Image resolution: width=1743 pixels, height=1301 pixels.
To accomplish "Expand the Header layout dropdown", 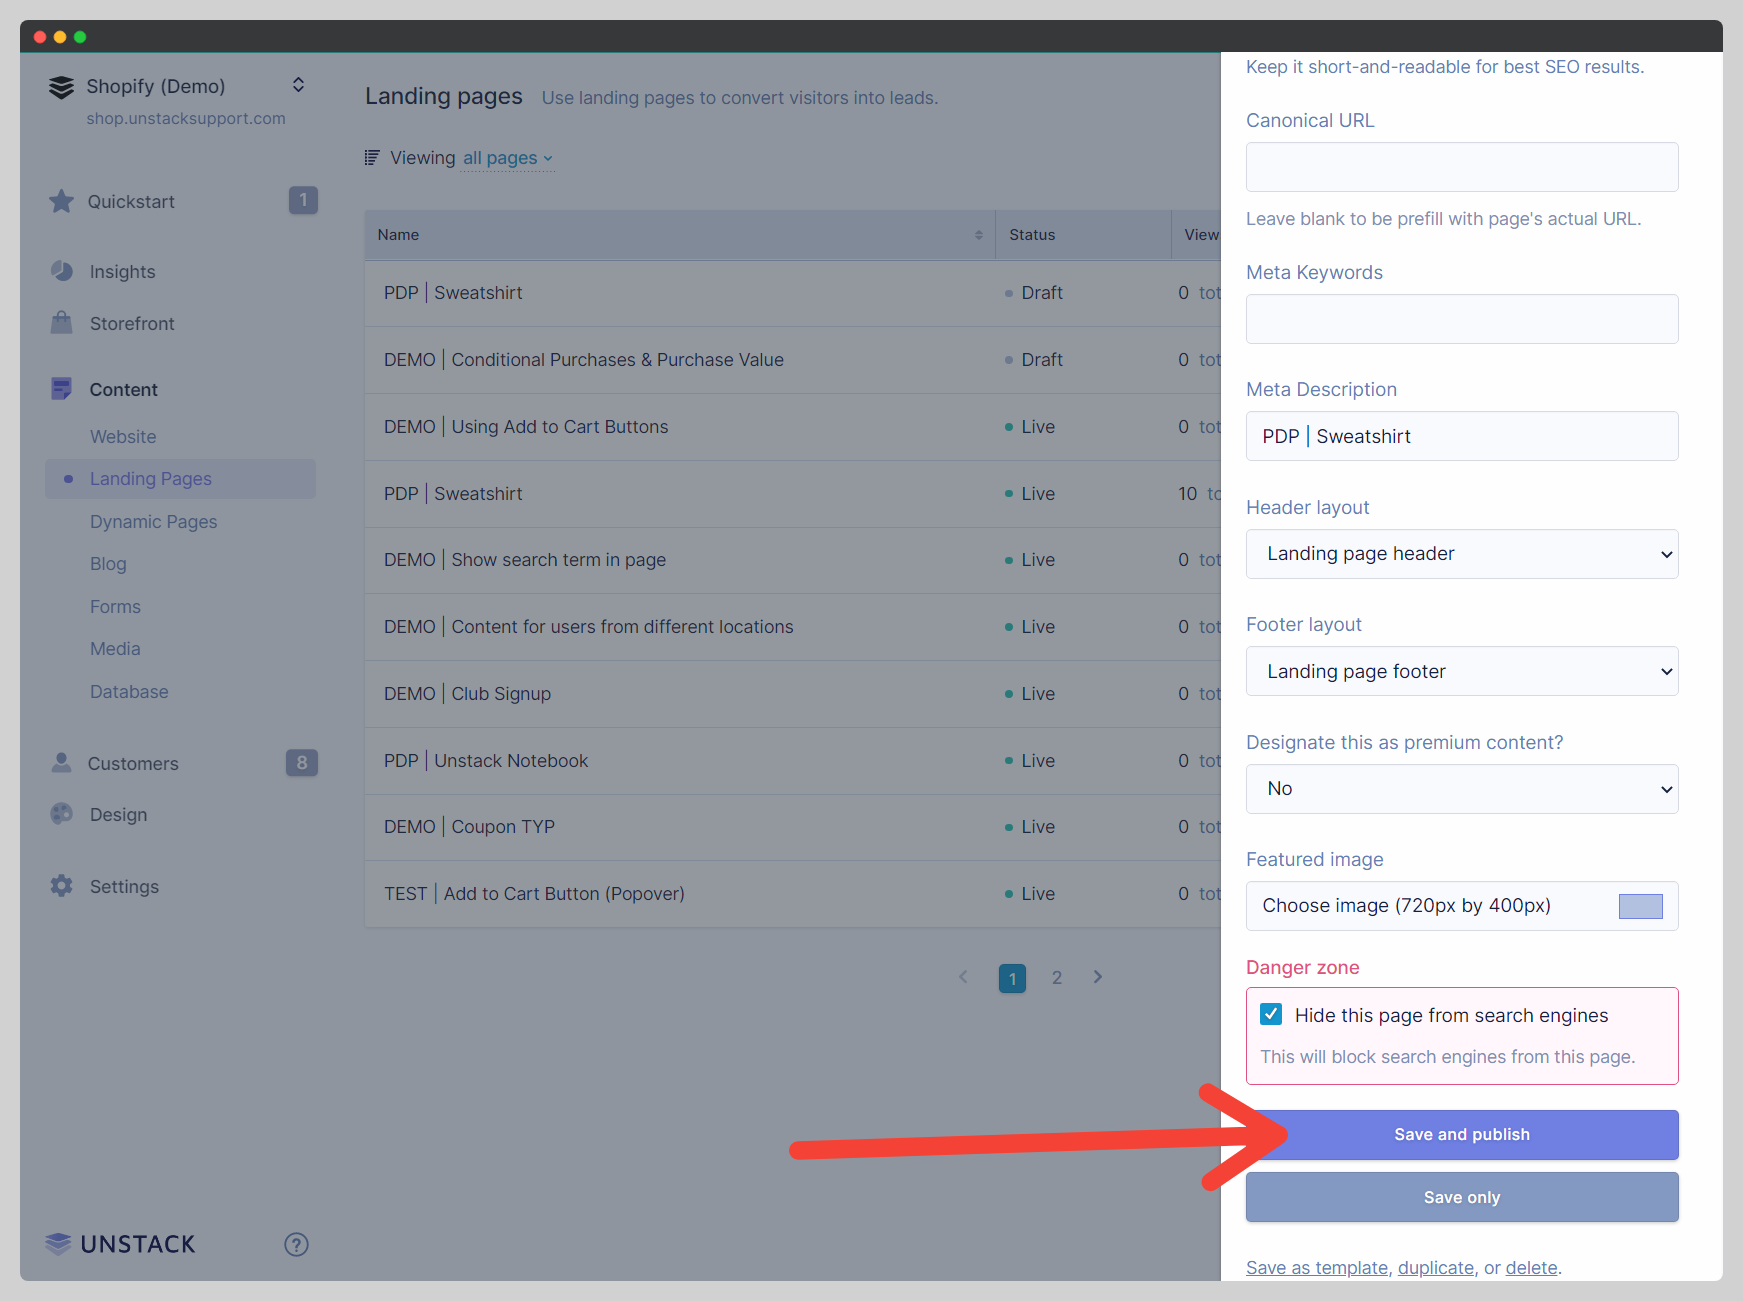I will click(x=1461, y=554).
